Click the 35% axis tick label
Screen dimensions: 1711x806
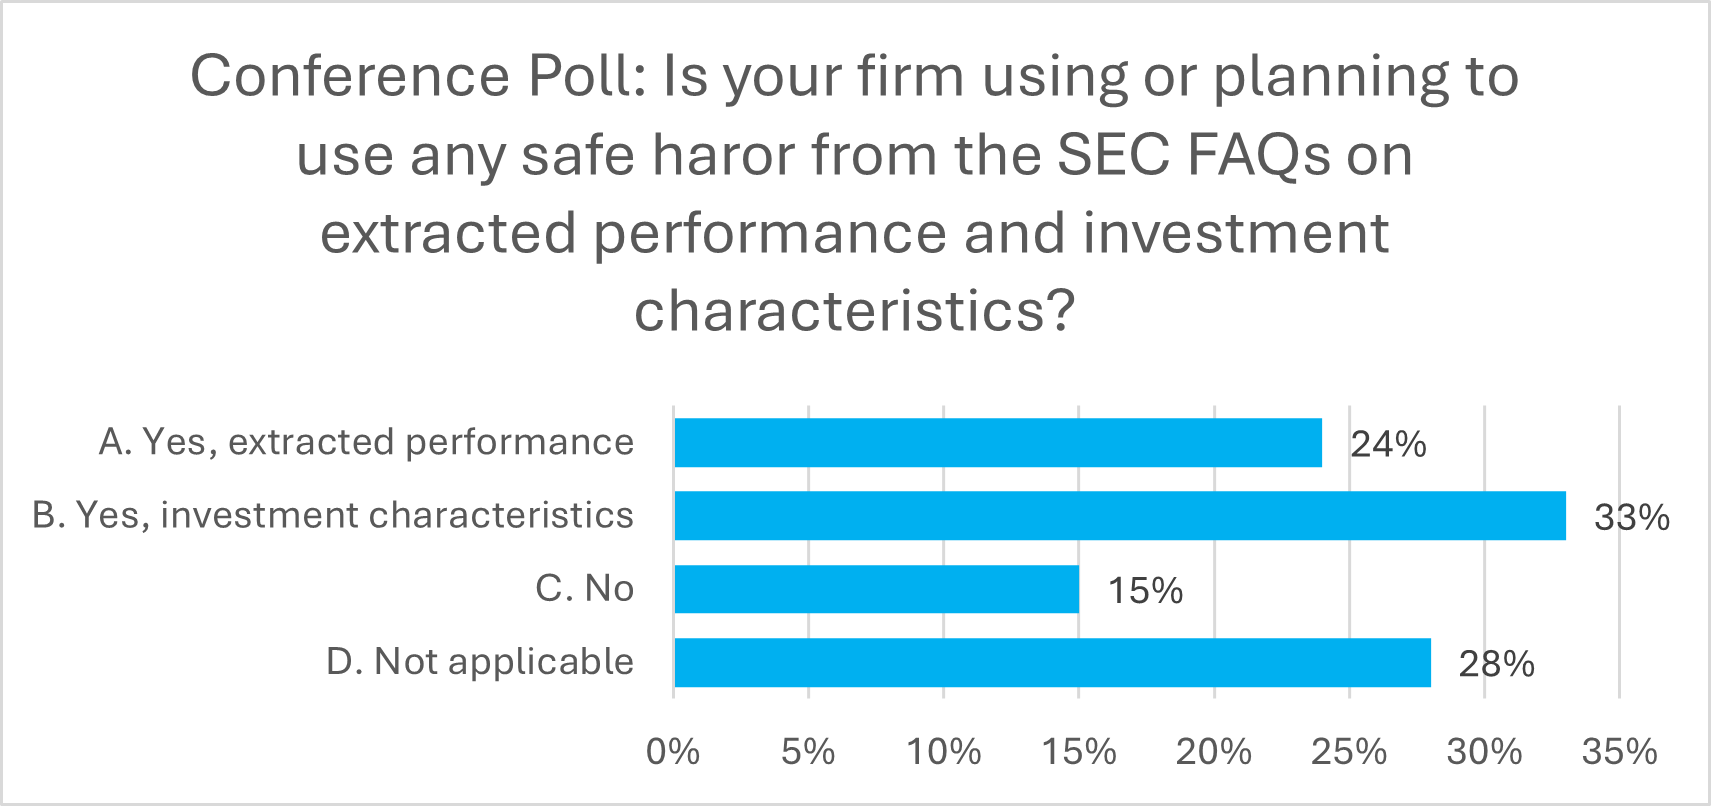click(1619, 752)
